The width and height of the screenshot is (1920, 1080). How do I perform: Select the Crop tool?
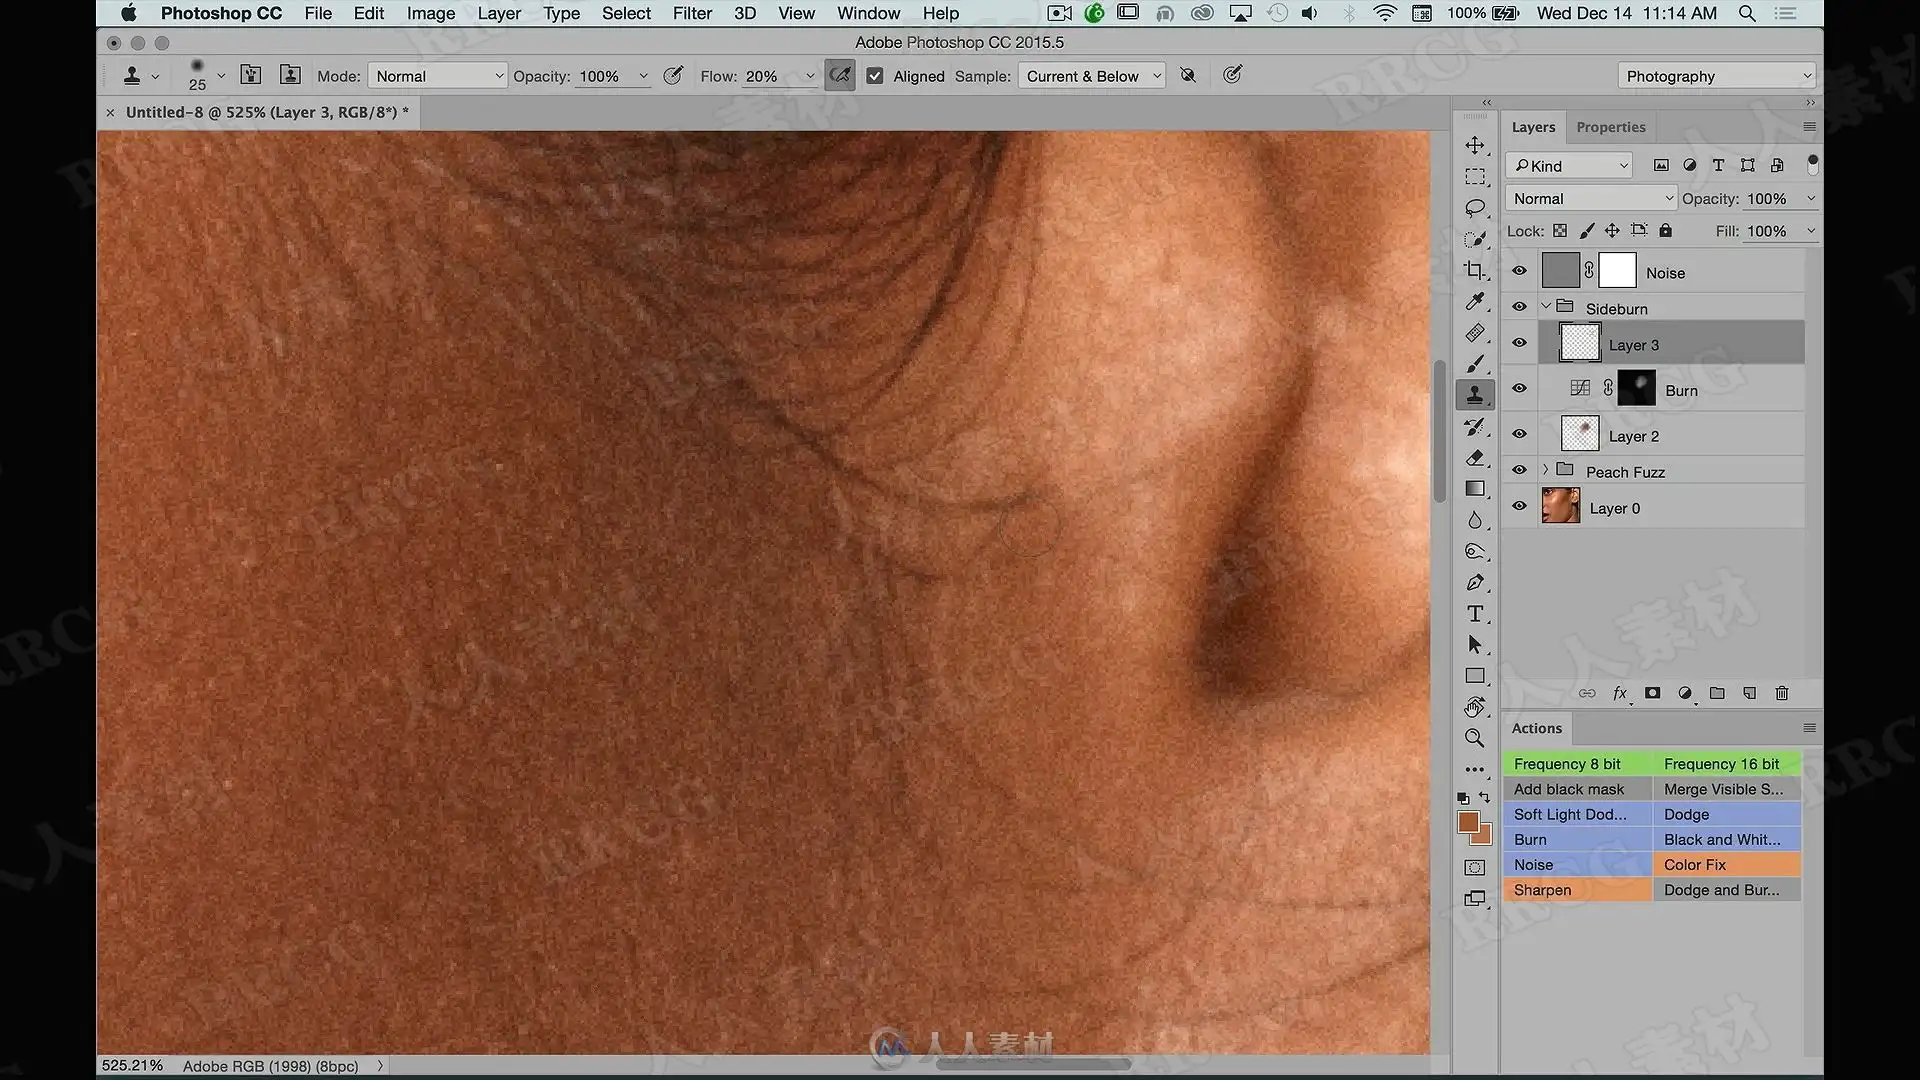point(1475,270)
